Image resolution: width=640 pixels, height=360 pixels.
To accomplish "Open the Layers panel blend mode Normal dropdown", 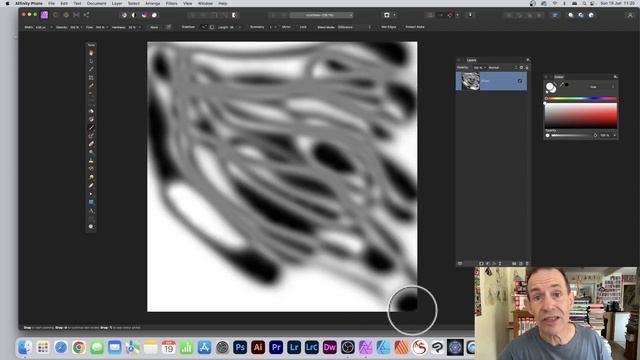I will pyautogui.click(x=502, y=68).
